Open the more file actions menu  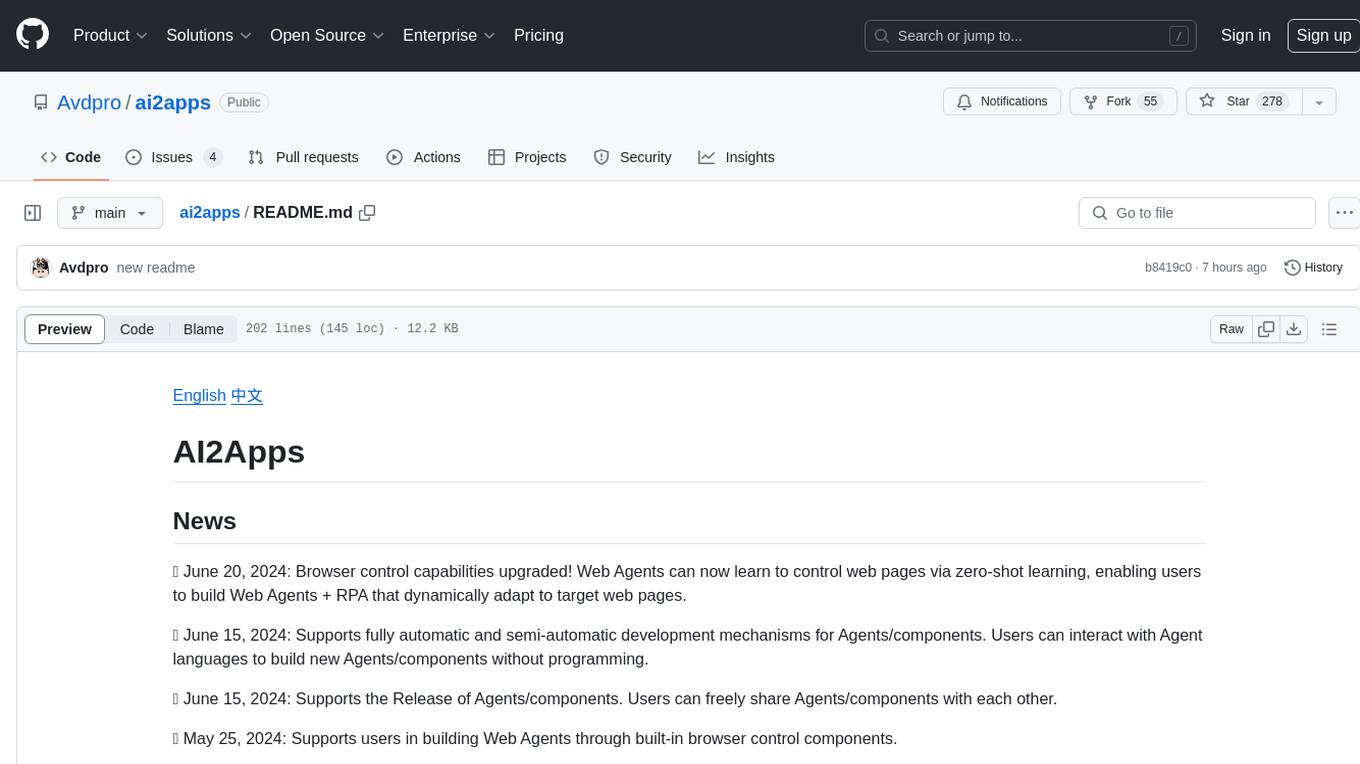click(1344, 213)
